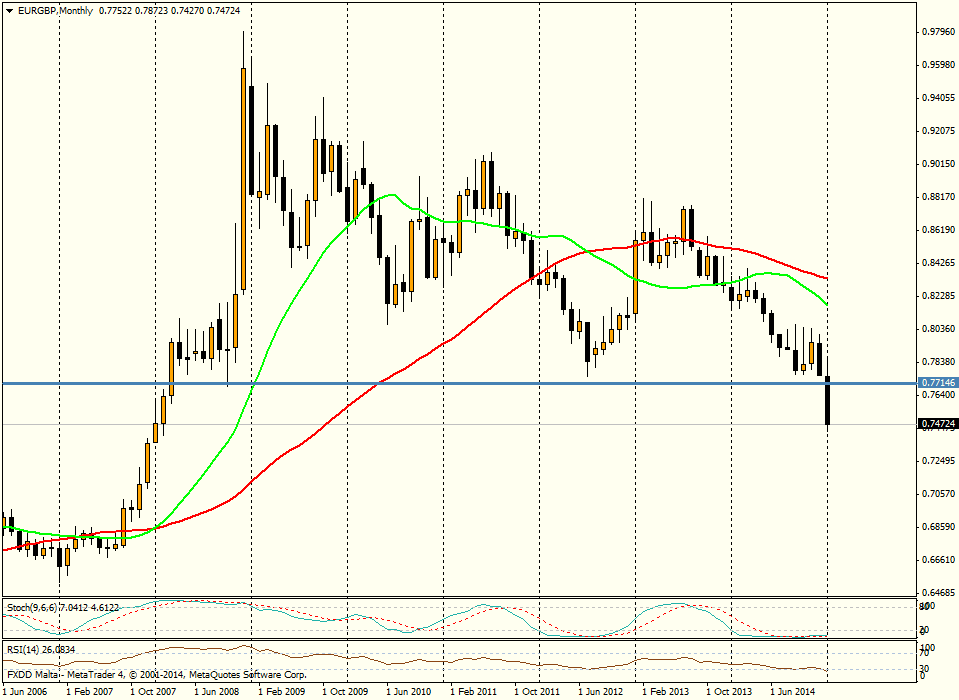Click the FXDD Malta MetaTrader copyright text
The height and width of the screenshot is (700, 959).
[x=130, y=676]
